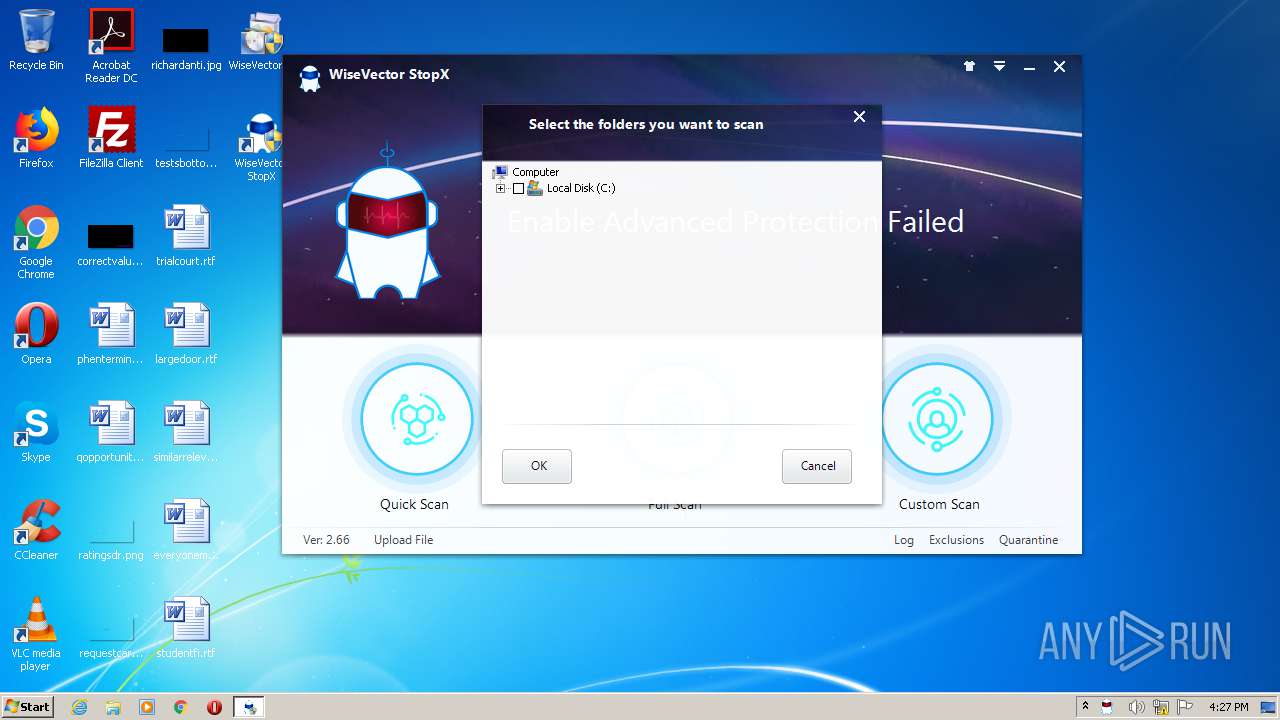
Task: Open CCleaner desktop shortcut
Action: click(x=36, y=530)
